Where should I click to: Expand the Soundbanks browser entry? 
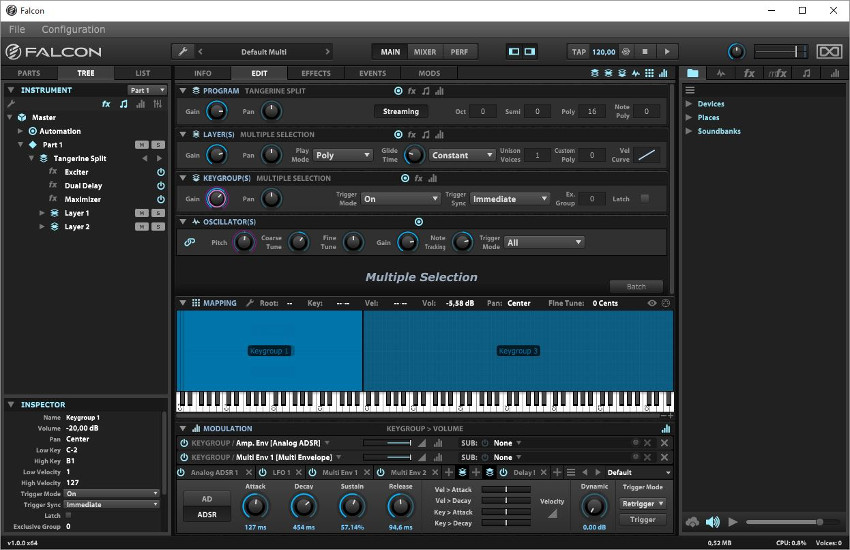688,131
